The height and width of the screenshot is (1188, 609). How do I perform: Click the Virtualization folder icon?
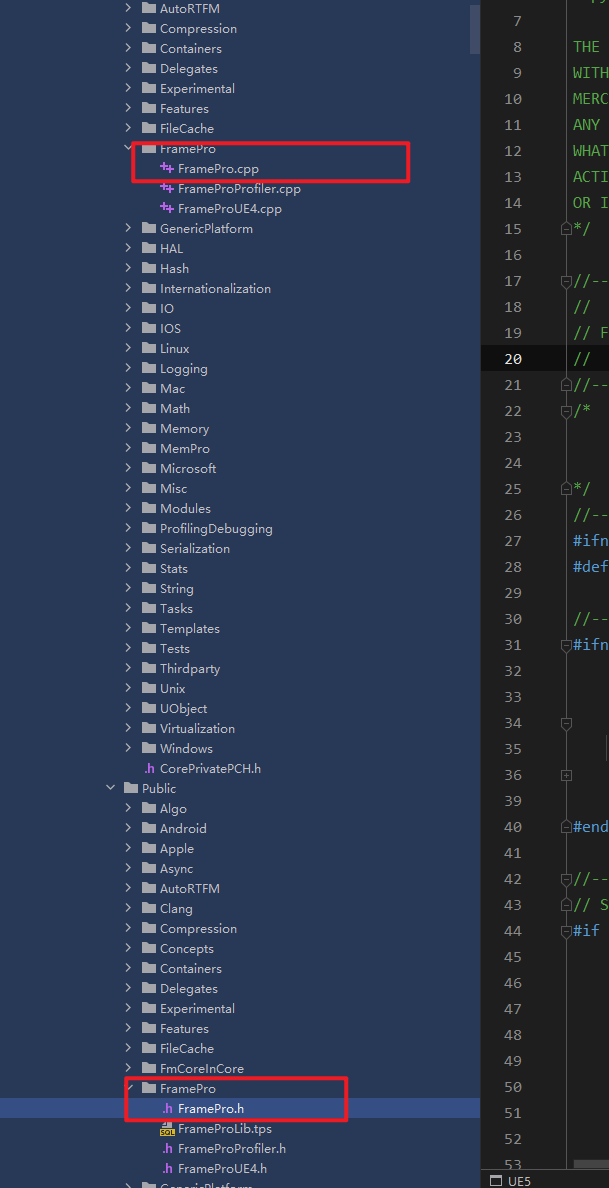(148, 728)
